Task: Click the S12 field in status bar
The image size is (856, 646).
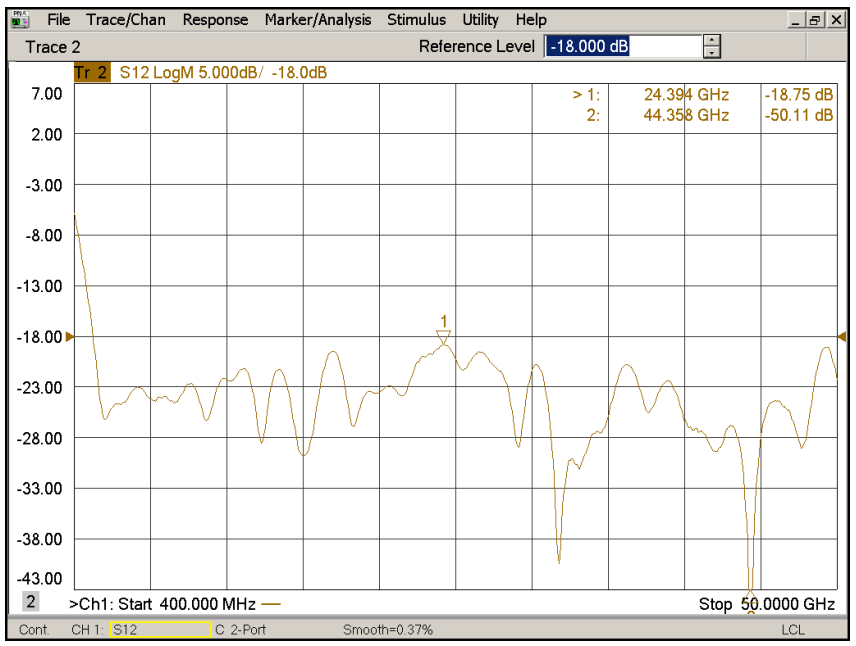Action: (x=159, y=630)
